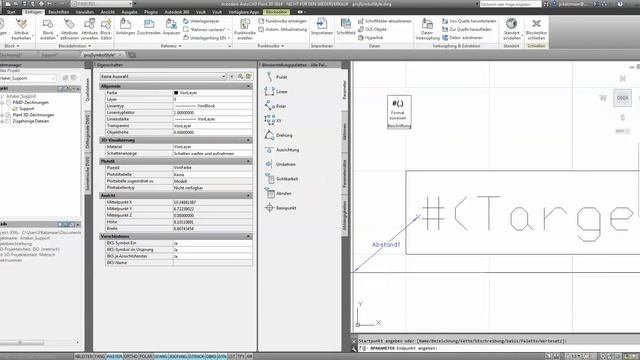640x360 pixels.
Task: Select the Polar parameter tool
Action: tap(276, 106)
